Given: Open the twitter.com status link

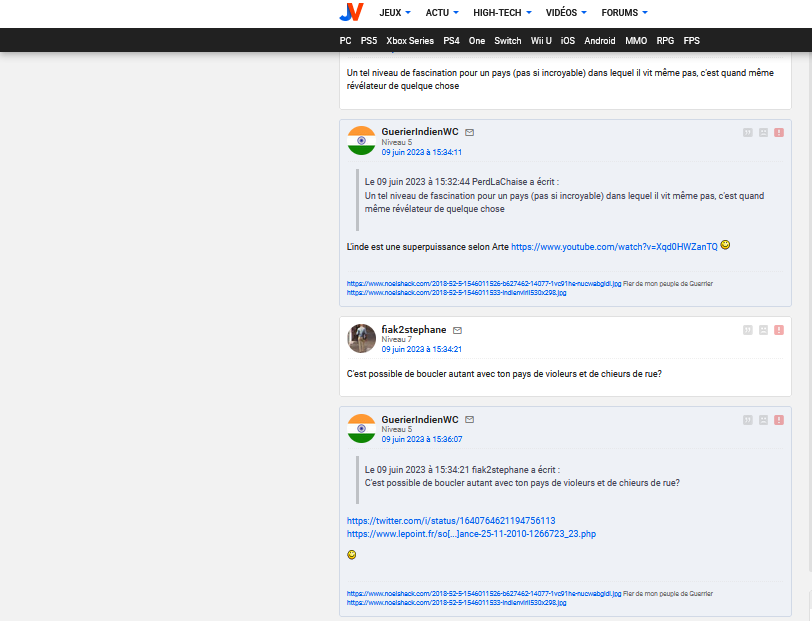Looking at the screenshot, I should (x=450, y=521).
